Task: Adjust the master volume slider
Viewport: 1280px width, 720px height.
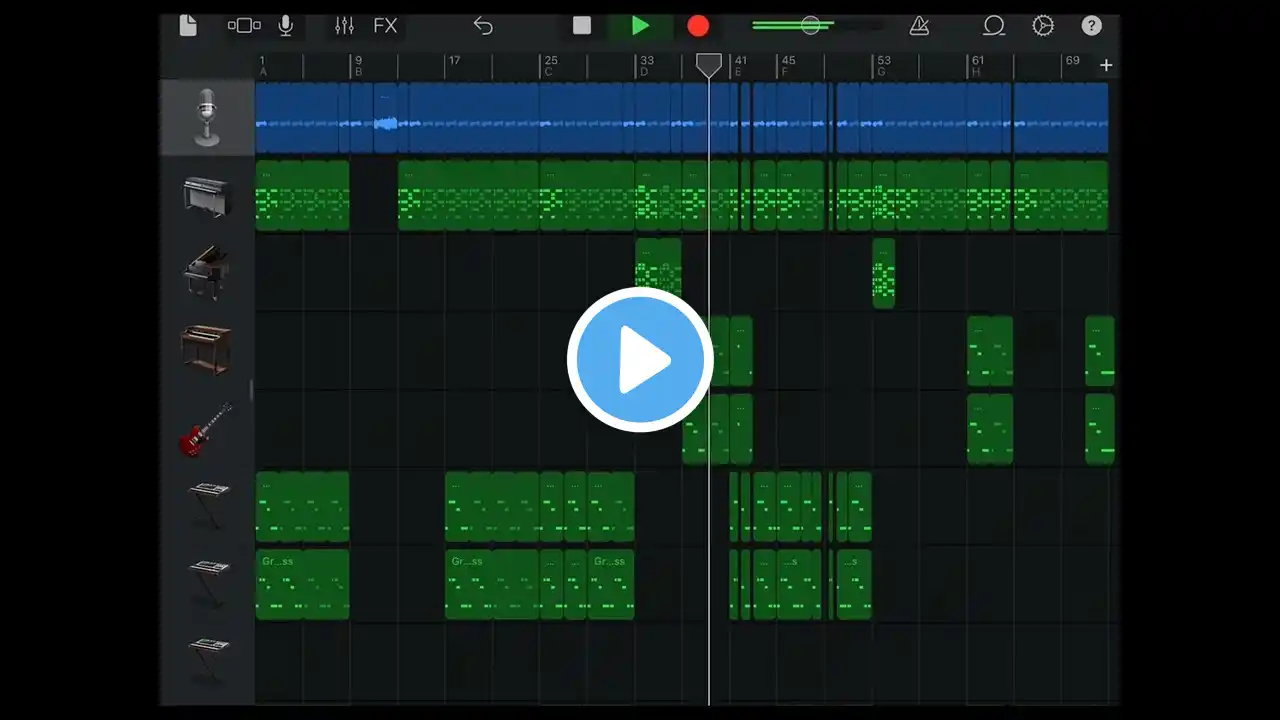Action: [811, 26]
